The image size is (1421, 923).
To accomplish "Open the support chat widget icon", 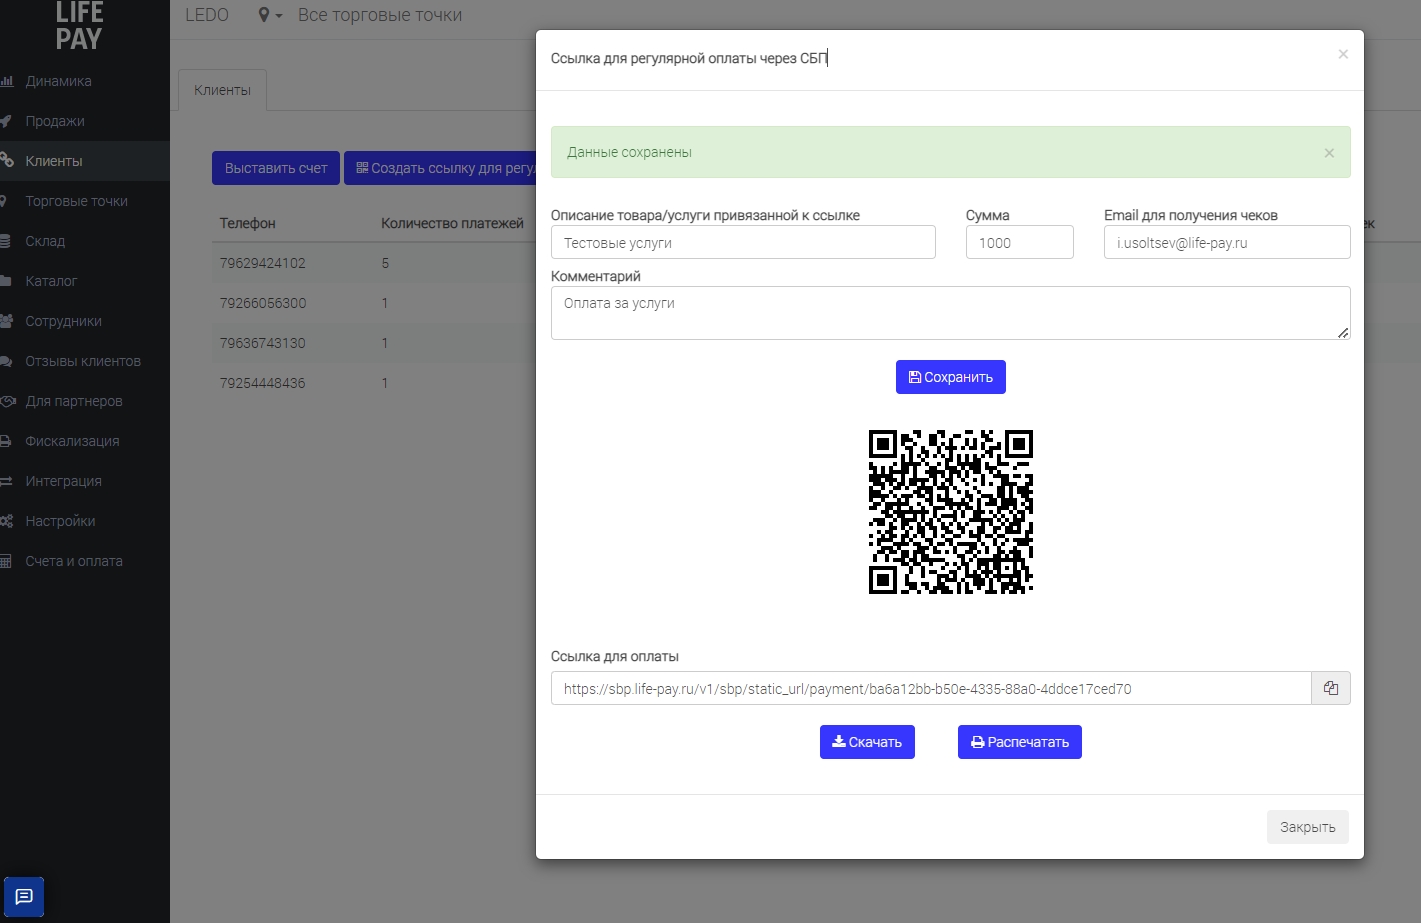I will (24, 897).
